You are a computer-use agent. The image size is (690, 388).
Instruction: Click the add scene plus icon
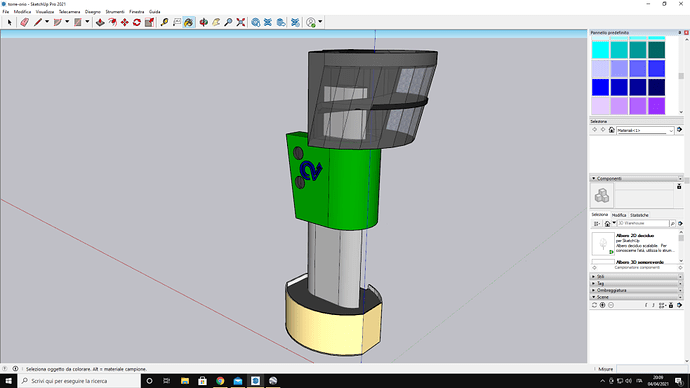pyautogui.click(x=602, y=305)
